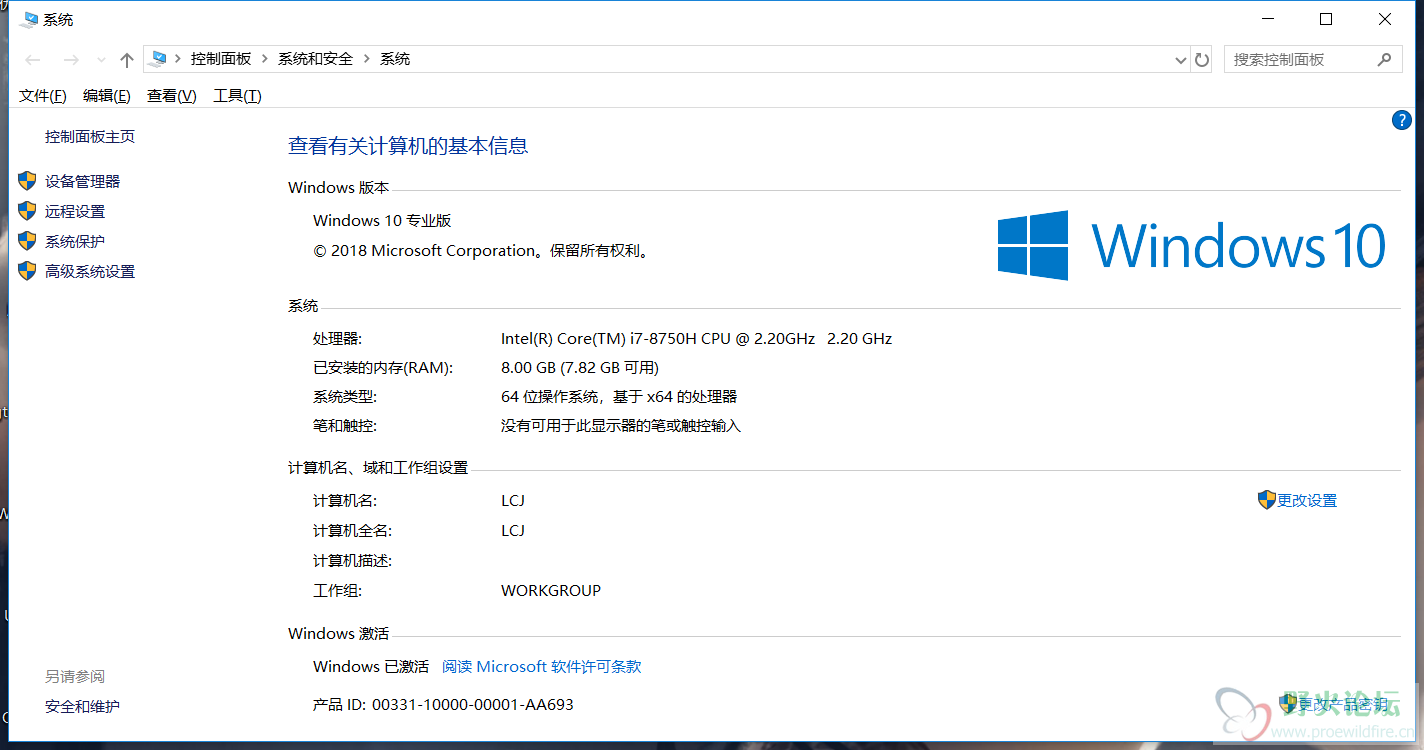Click the 64 位操作系统 system type text
Image resolution: width=1424 pixels, height=750 pixels.
[x=619, y=397]
